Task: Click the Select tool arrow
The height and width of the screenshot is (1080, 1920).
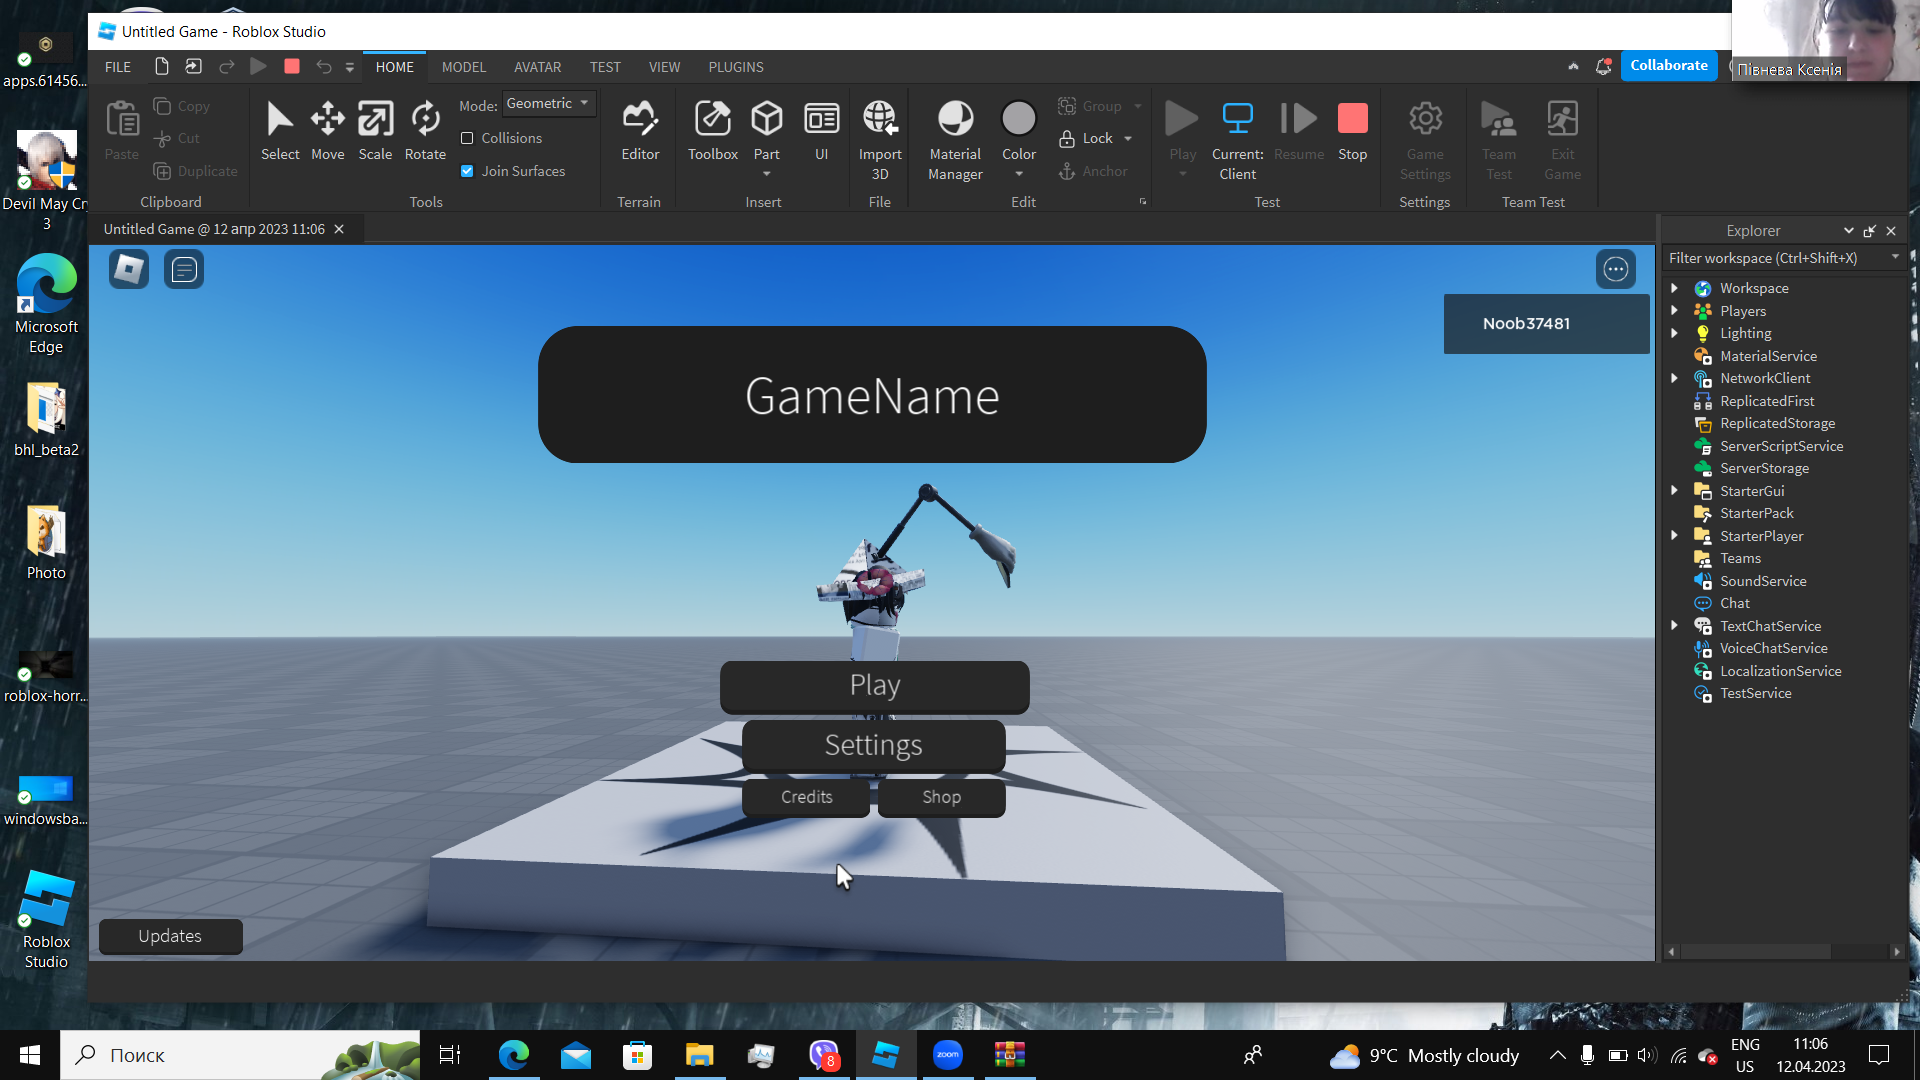Action: tap(280, 130)
